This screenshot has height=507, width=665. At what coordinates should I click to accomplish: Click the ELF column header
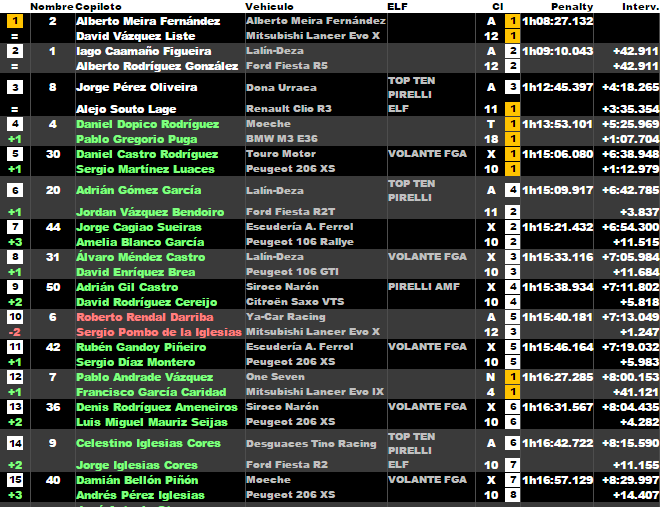pos(397,7)
